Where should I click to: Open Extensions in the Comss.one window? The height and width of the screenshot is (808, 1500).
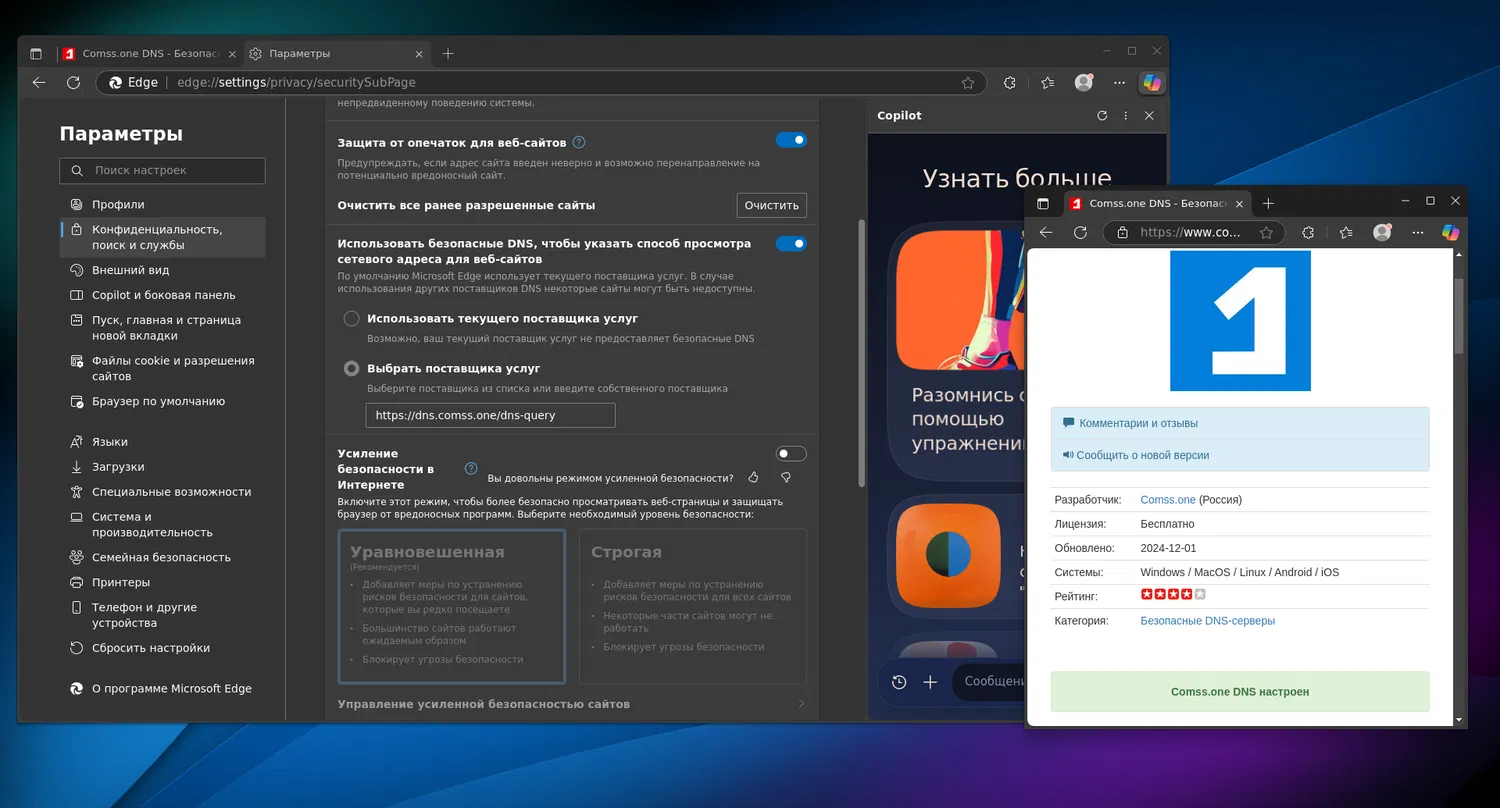pyautogui.click(x=1308, y=232)
